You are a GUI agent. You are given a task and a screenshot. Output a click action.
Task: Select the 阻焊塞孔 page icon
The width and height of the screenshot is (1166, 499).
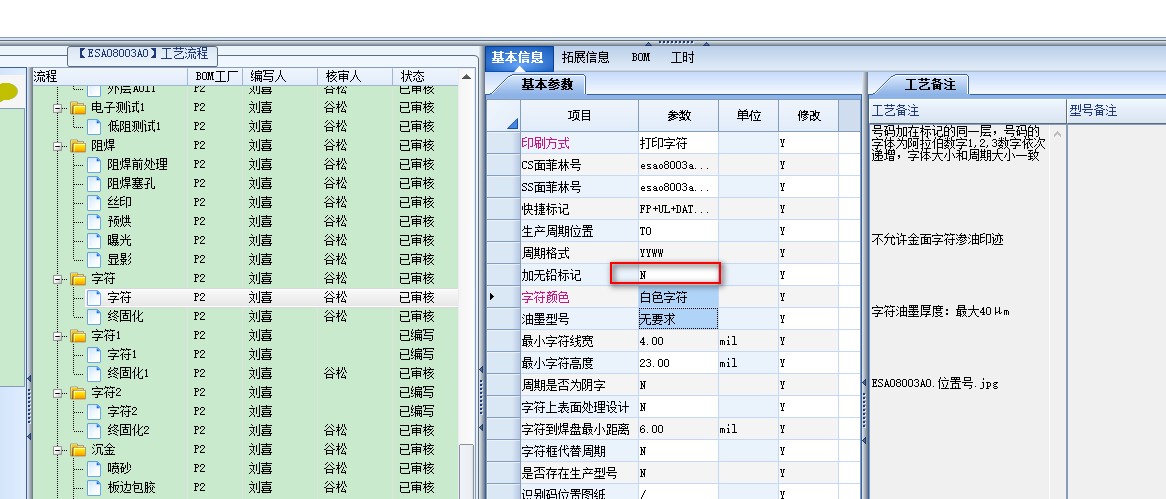[x=94, y=184]
